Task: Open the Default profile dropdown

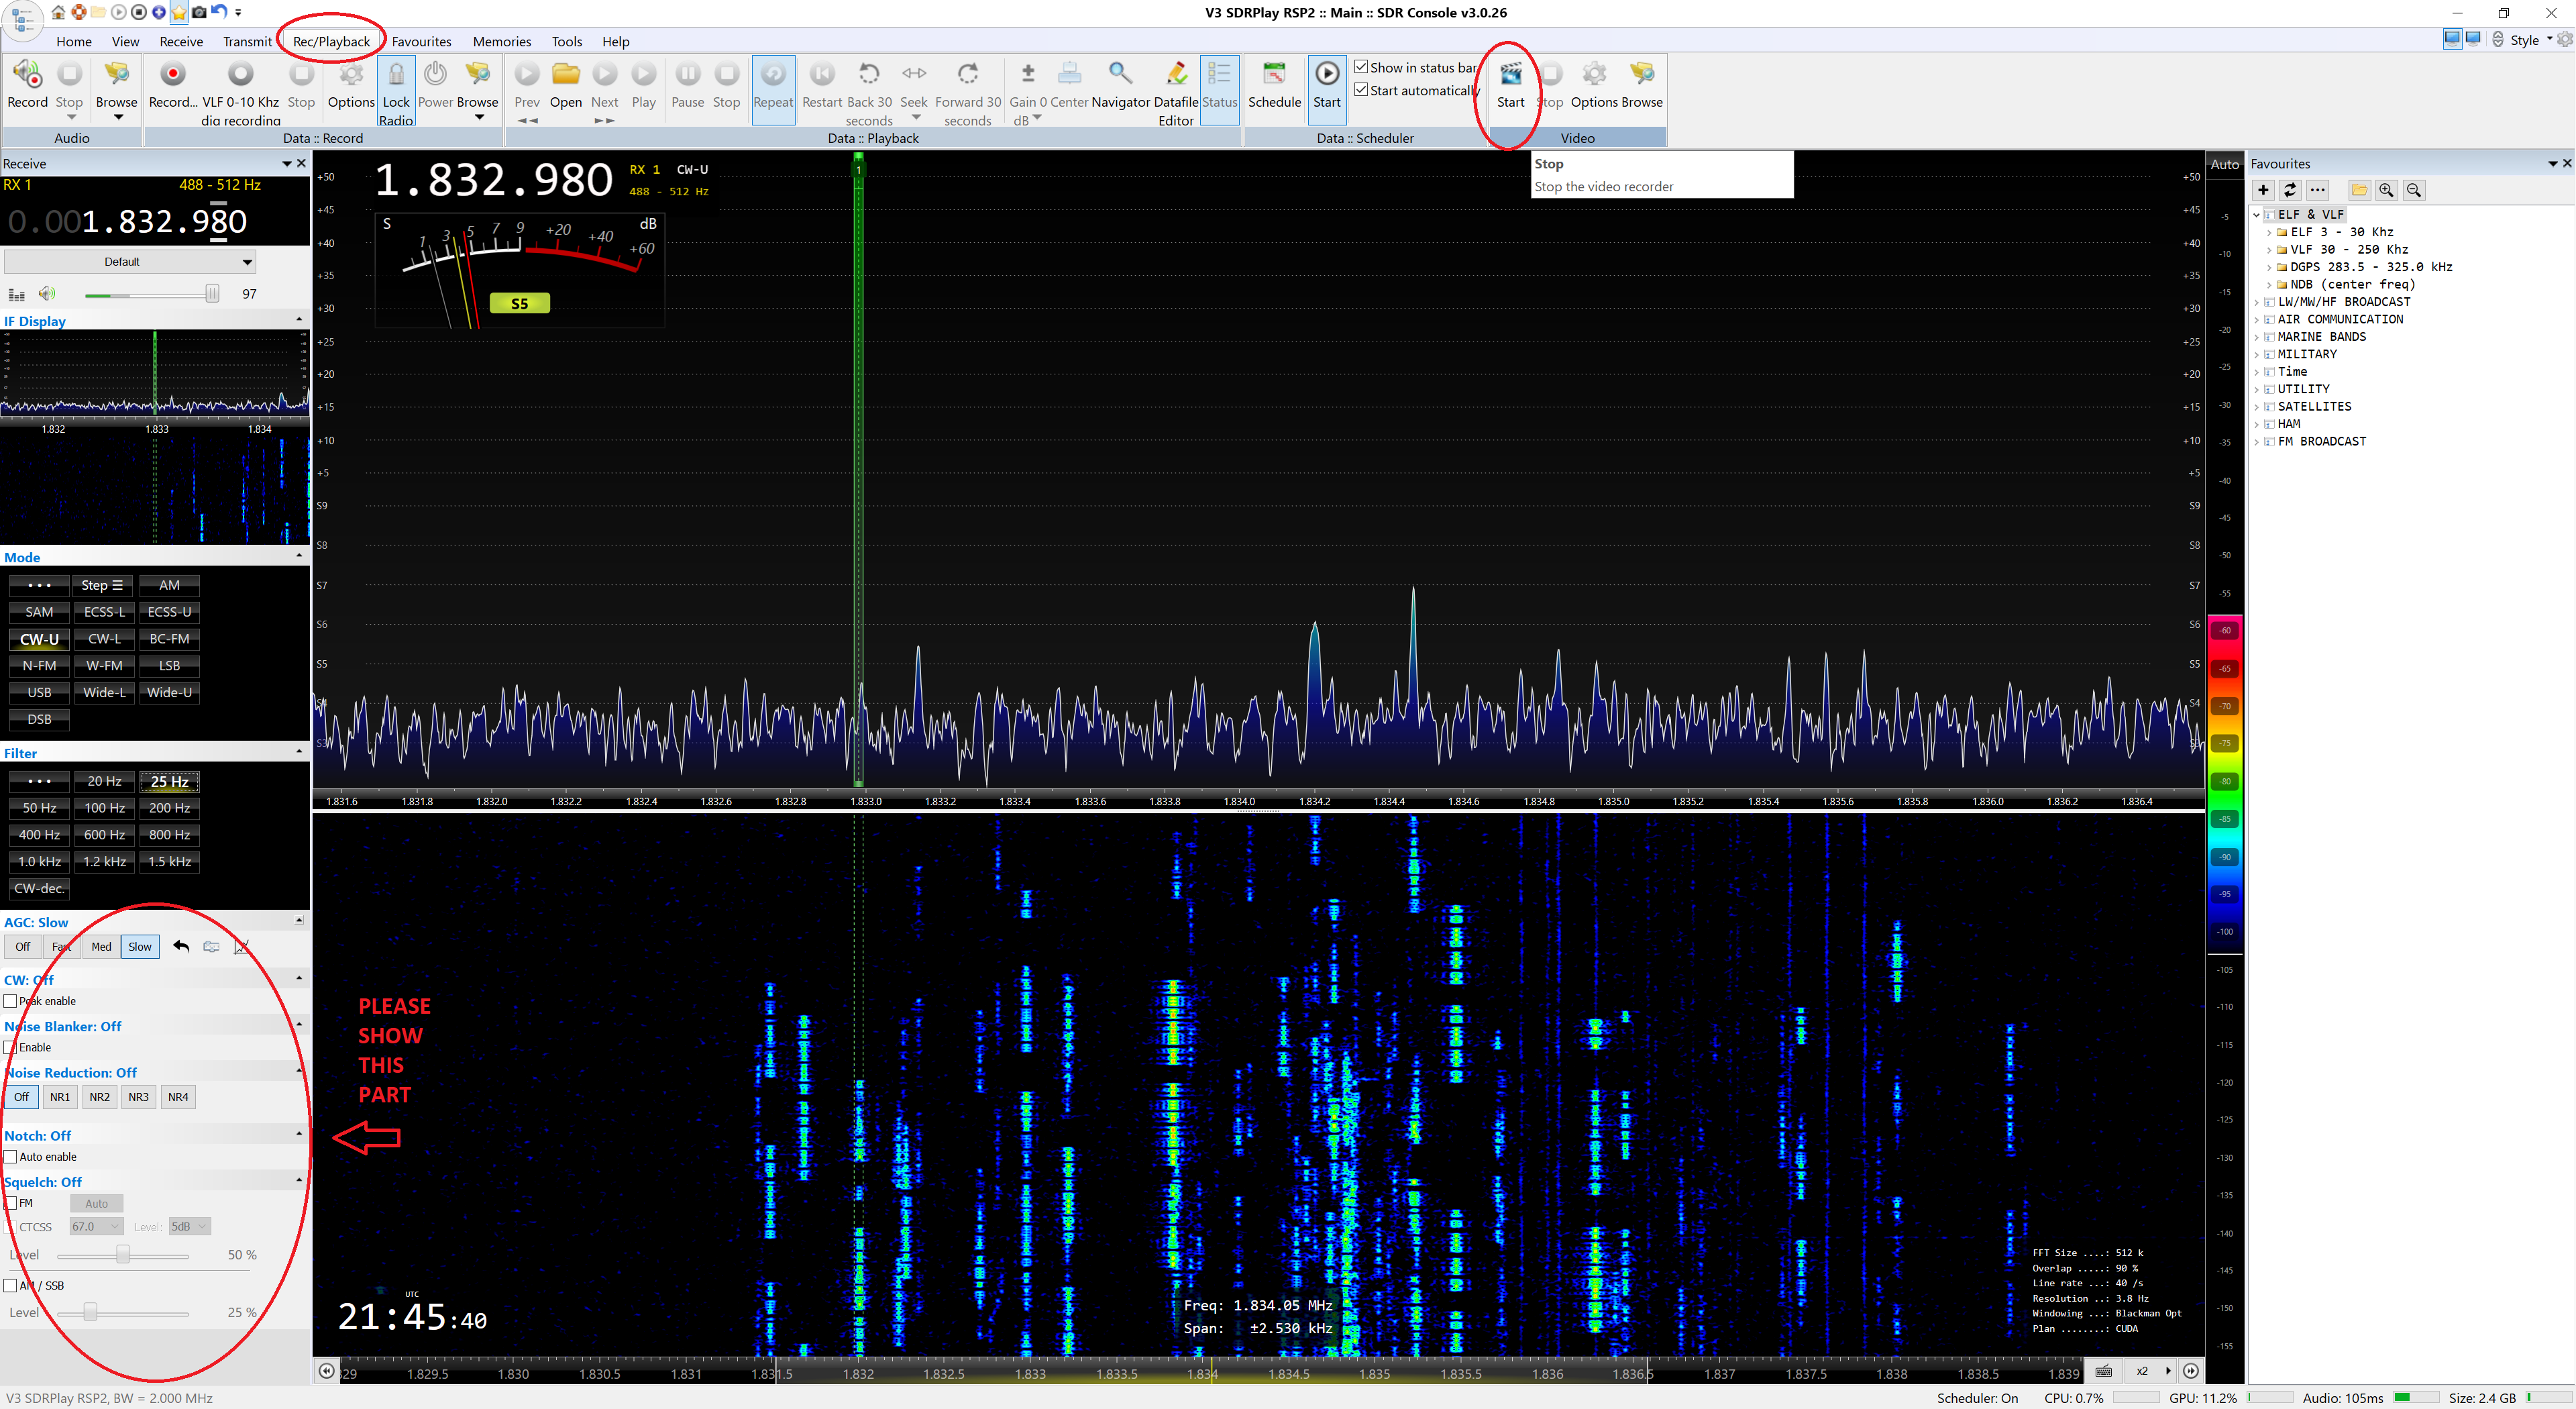Action: [130, 262]
